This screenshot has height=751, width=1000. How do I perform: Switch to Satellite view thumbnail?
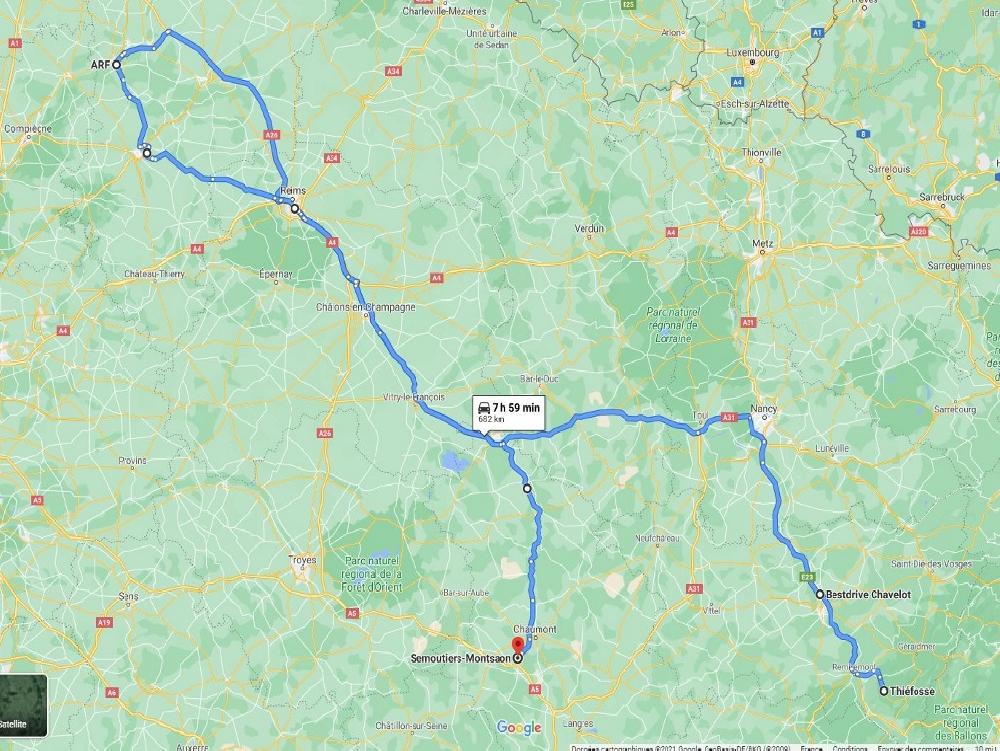point(23,706)
